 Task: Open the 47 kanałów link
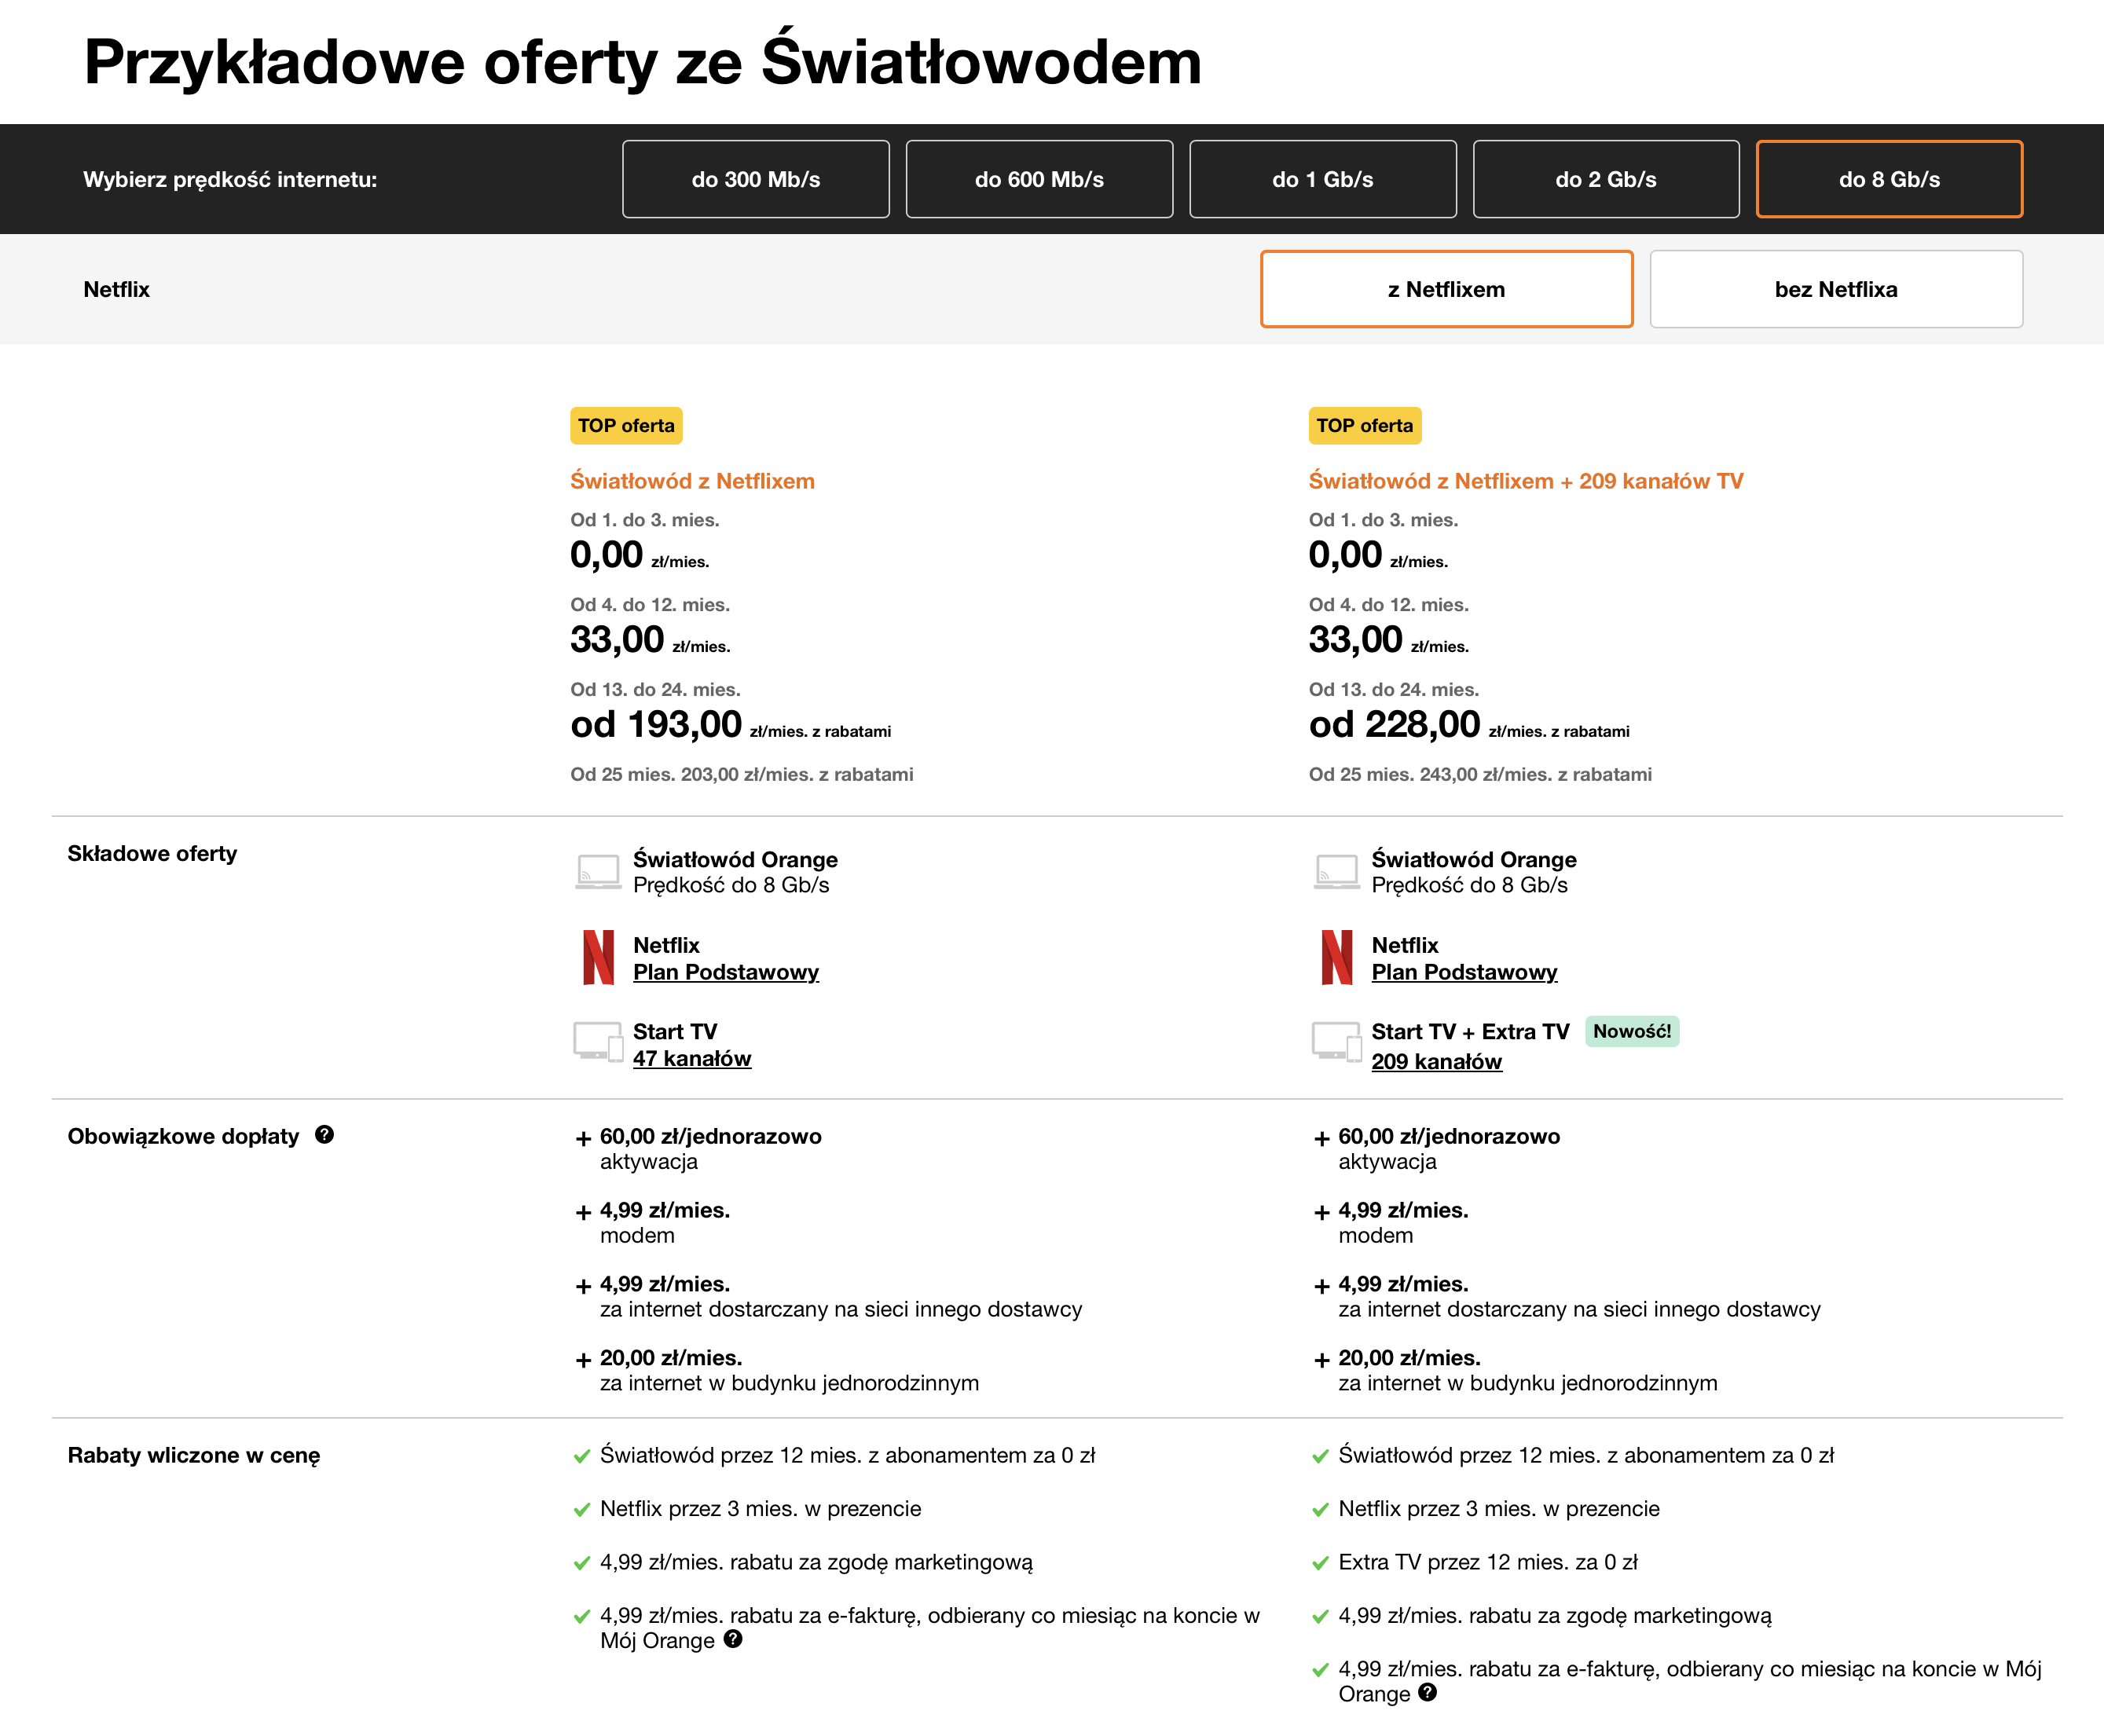click(692, 1058)
